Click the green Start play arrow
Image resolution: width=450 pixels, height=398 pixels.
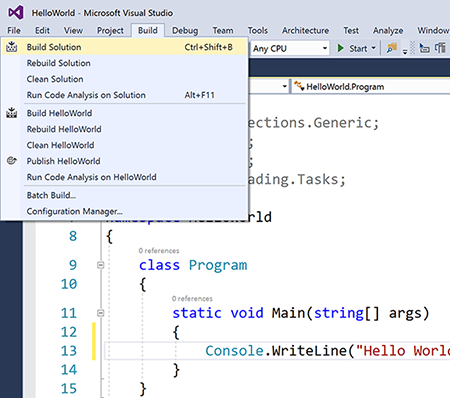click(340, 48)
